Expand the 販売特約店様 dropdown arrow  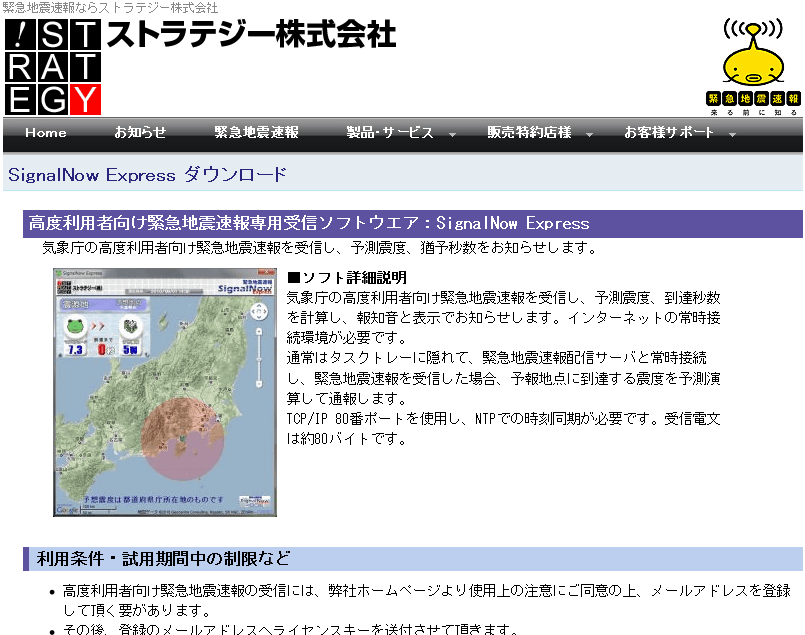(x=589, y=134)
